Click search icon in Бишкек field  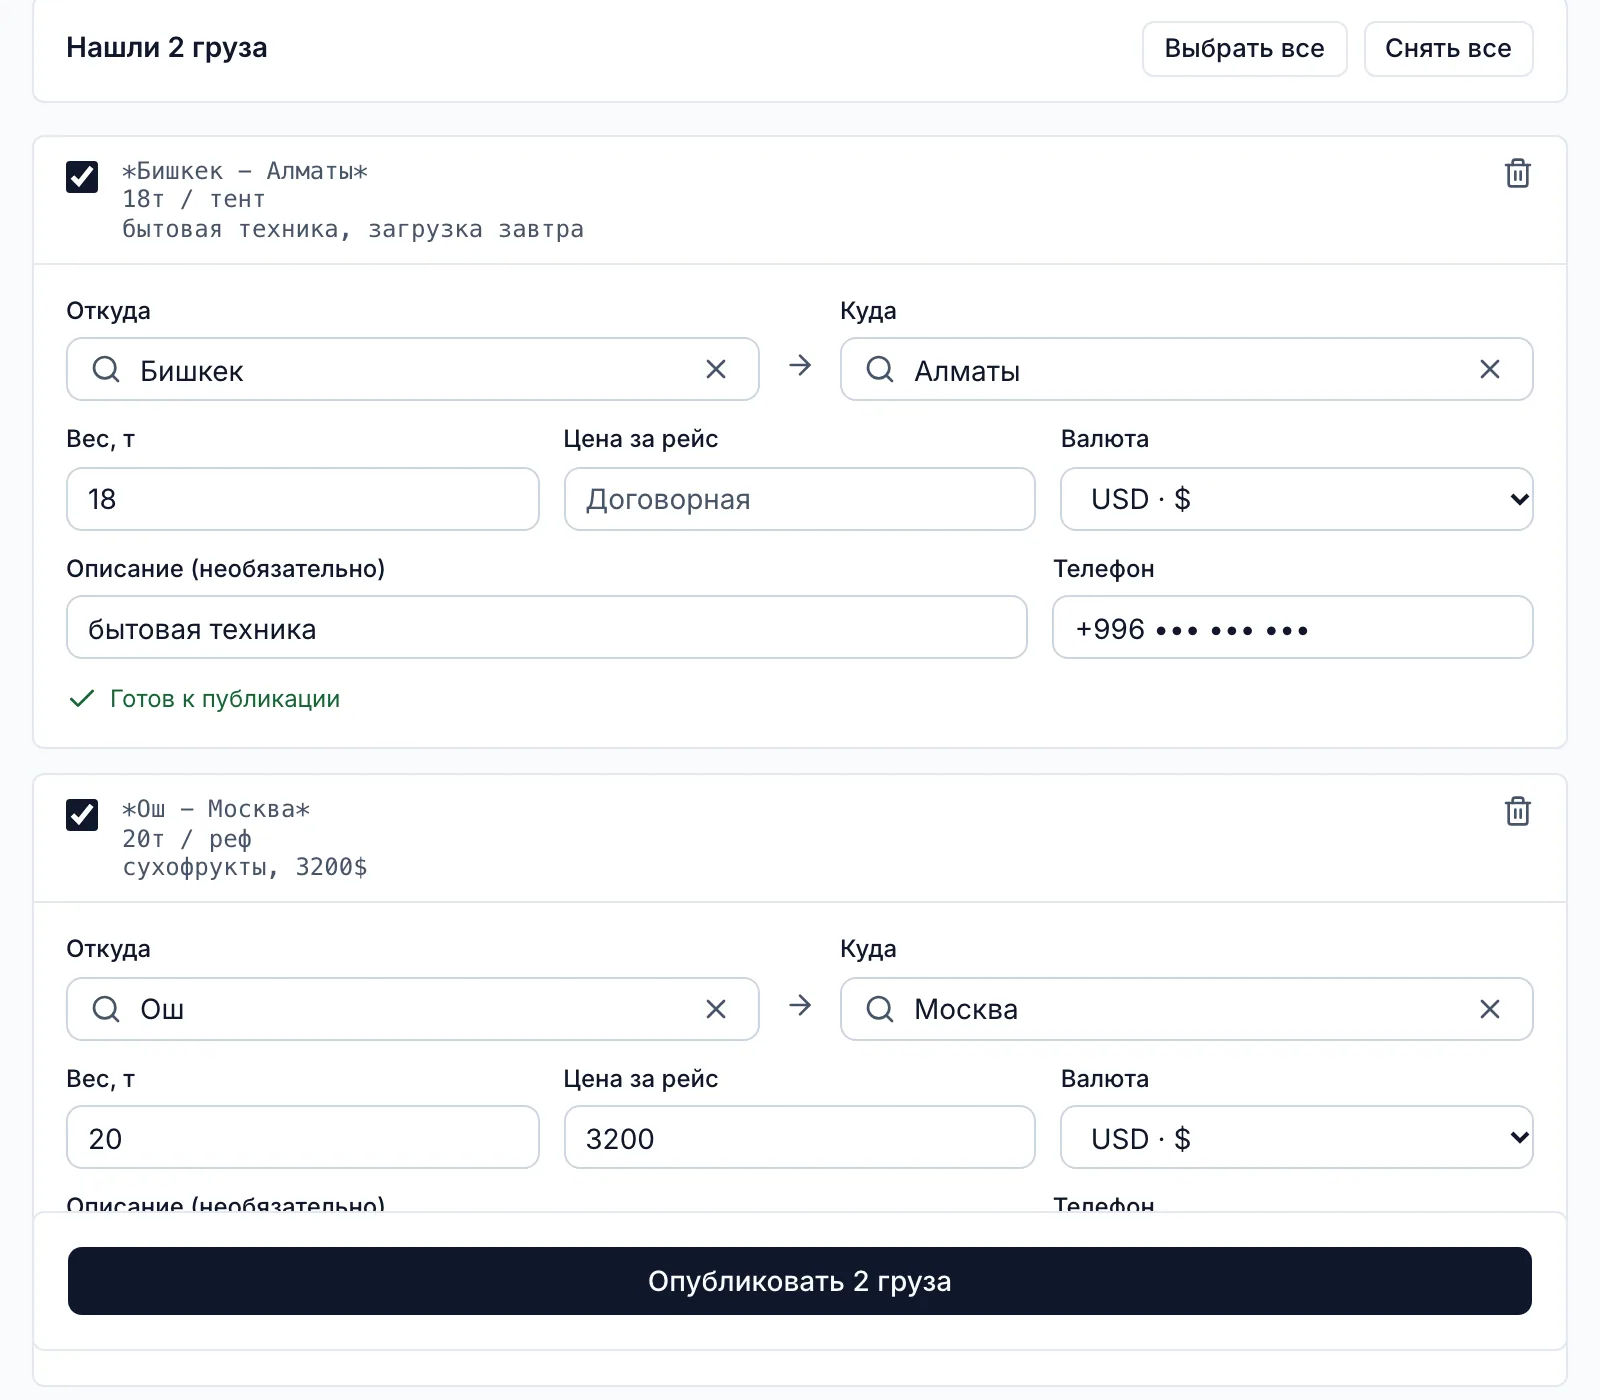tap(106, 369)
